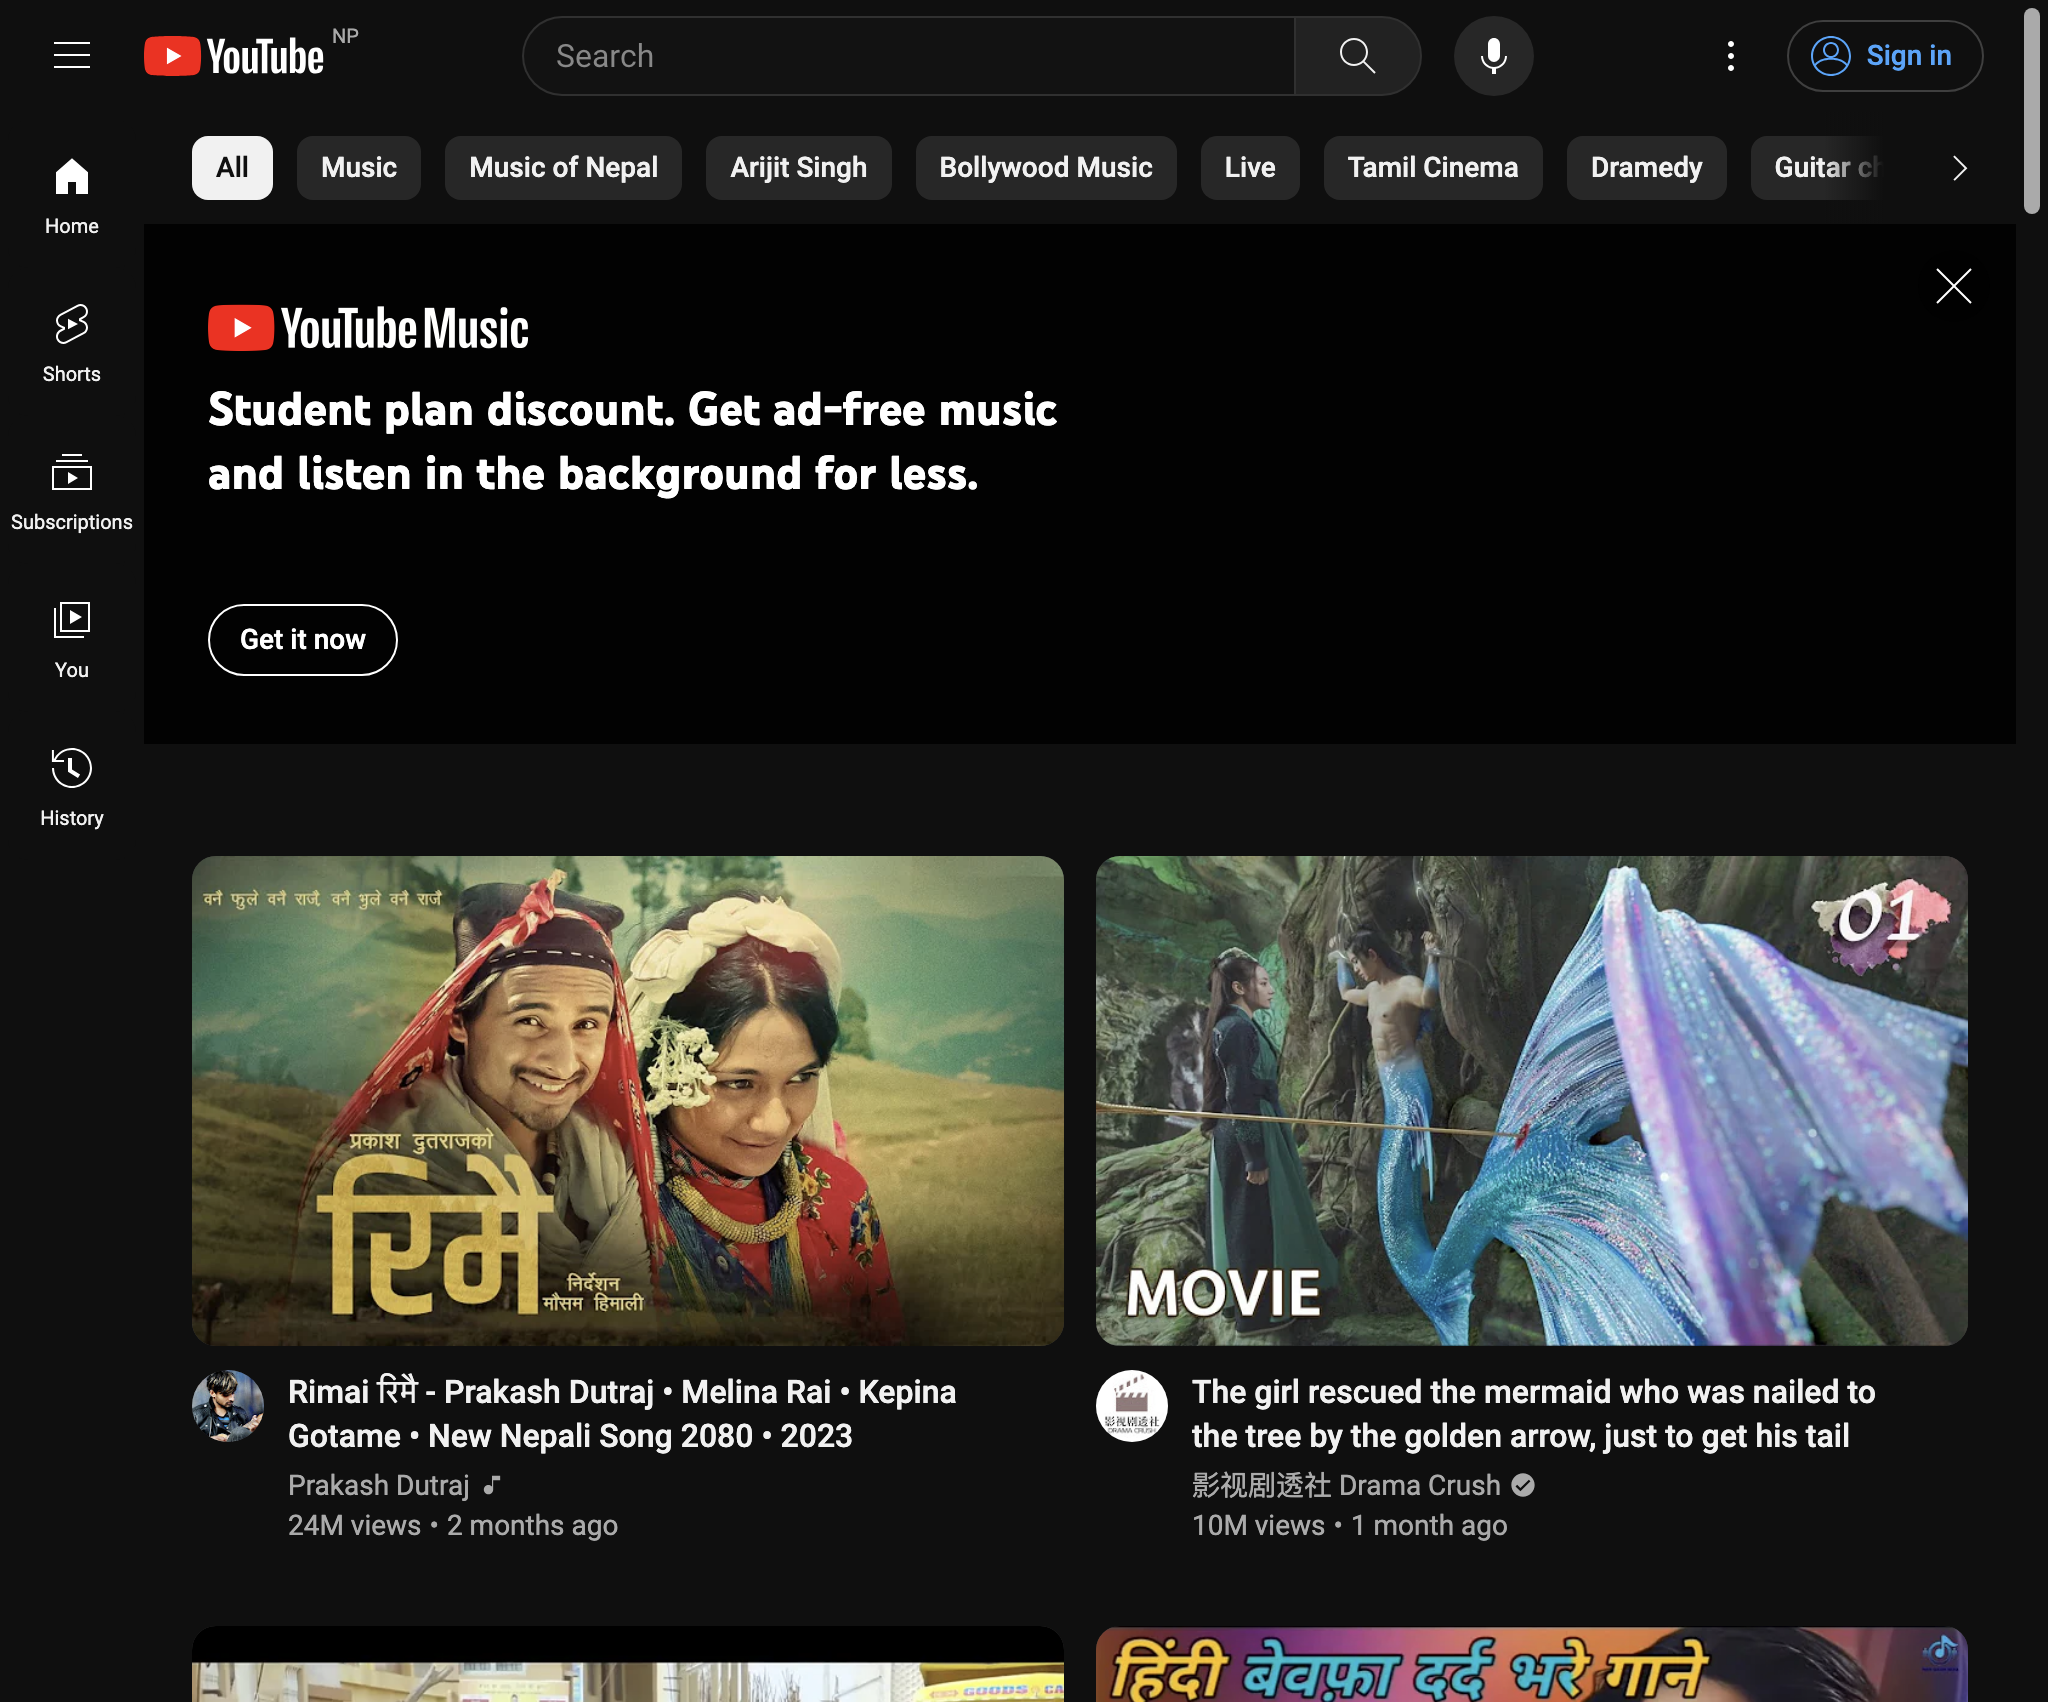Open the Rimai video thumbnail
2048x1702 pixels.
tap(628, 1101)
